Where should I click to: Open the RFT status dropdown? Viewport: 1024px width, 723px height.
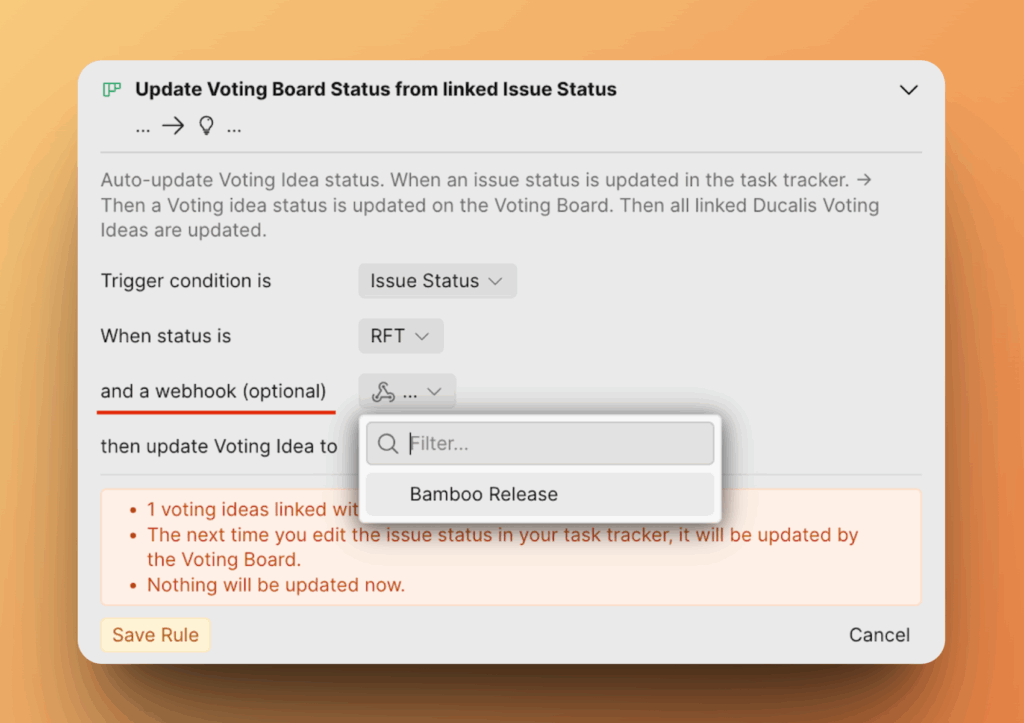click(400, 337)
